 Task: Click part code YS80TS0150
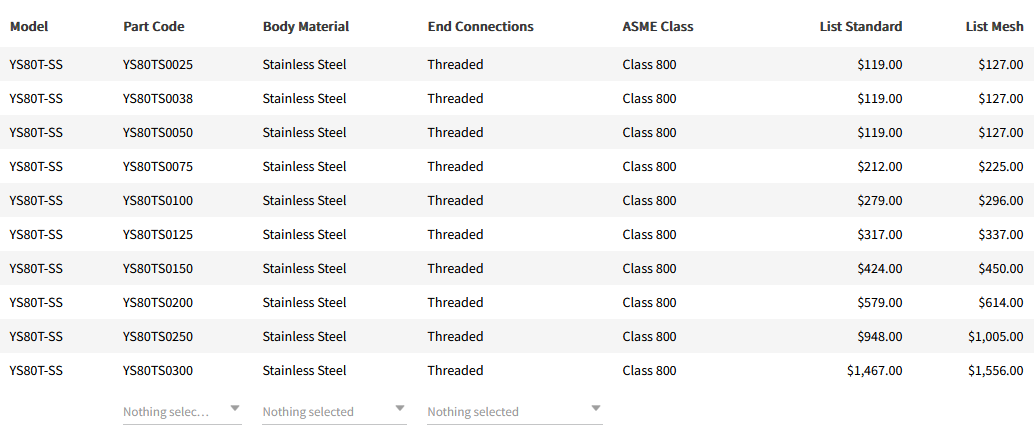(158, 269)
